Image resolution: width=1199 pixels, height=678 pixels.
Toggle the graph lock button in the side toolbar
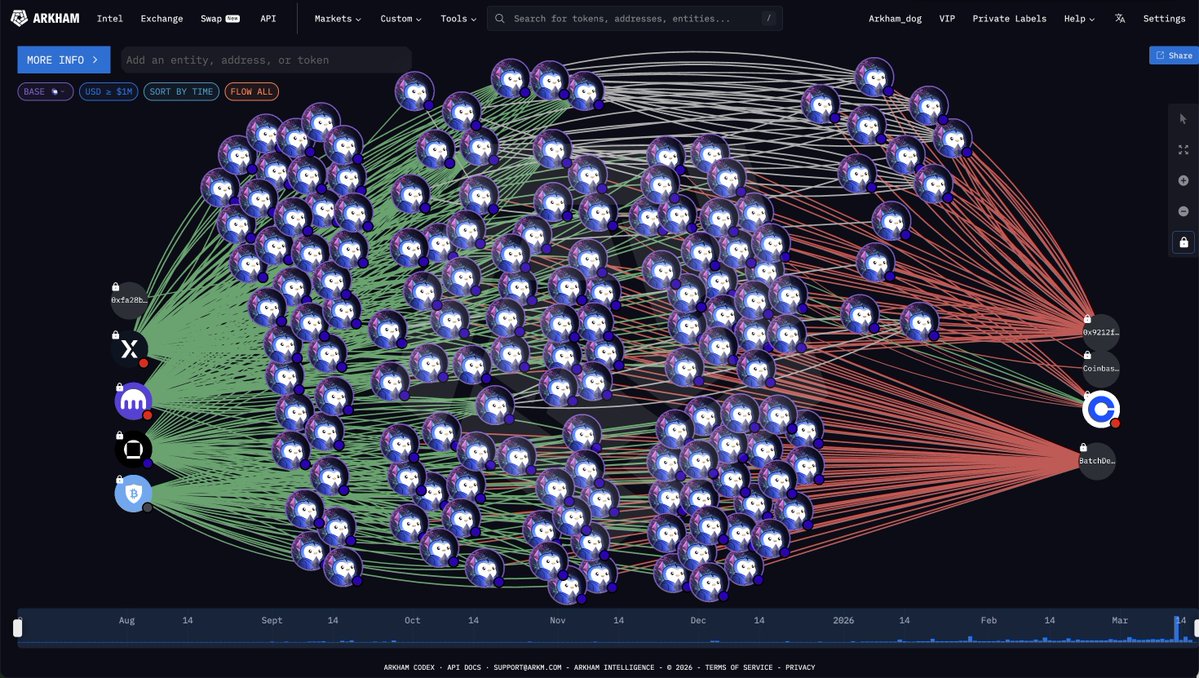[x=1183, y=242]
